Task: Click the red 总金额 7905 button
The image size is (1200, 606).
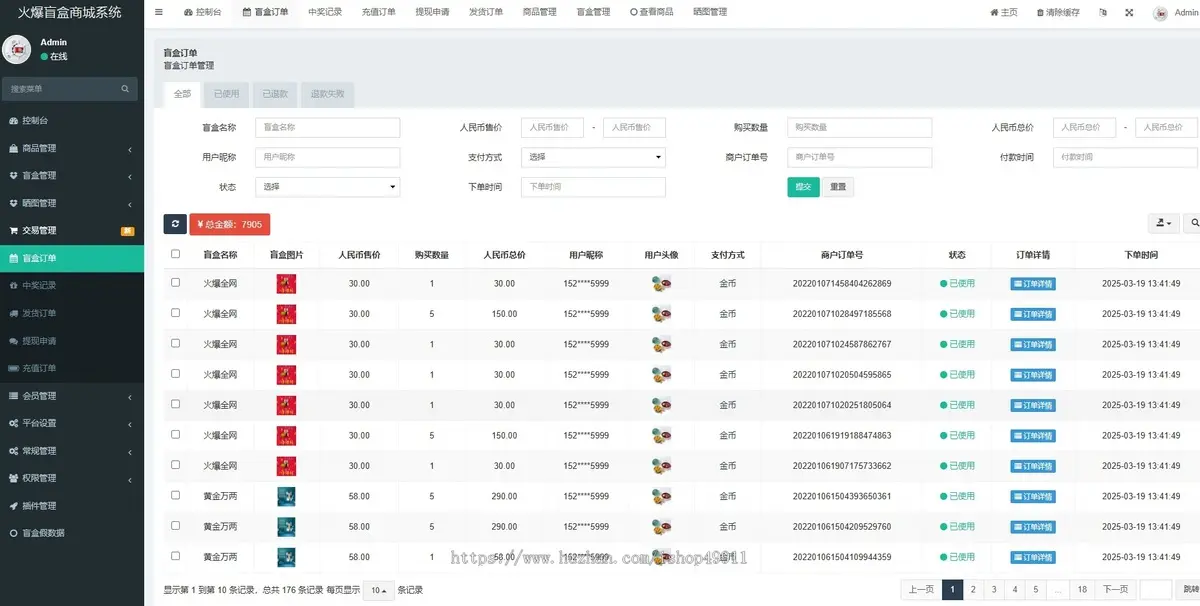Action: 230,224
